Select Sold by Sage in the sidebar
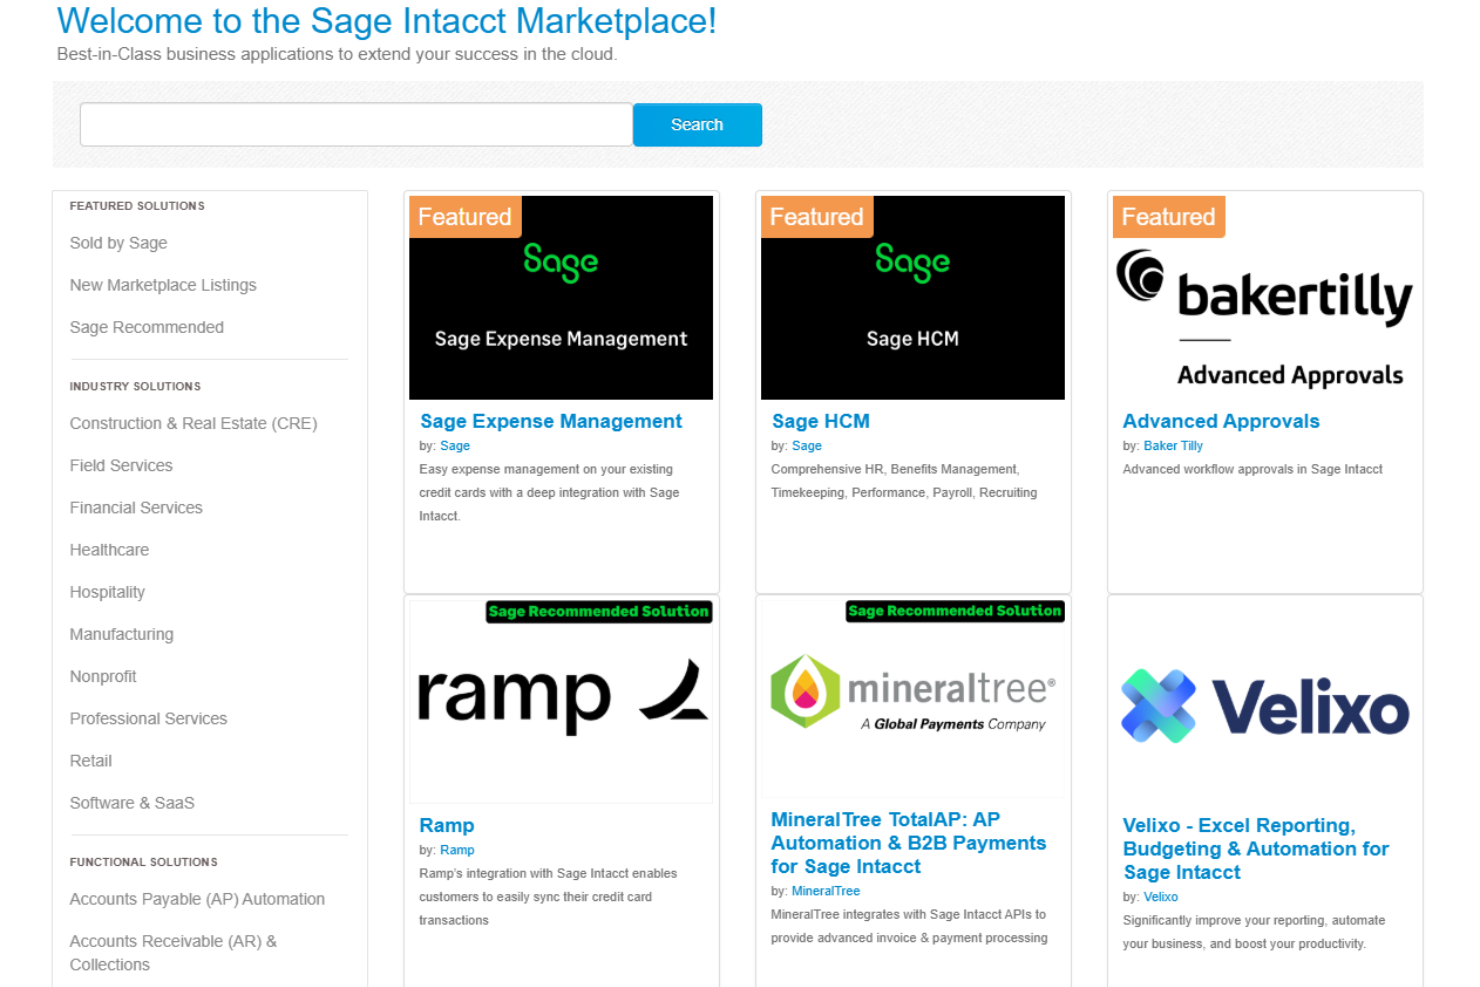This screenshot has width=1480, height=987. click(x=118, y=243)
